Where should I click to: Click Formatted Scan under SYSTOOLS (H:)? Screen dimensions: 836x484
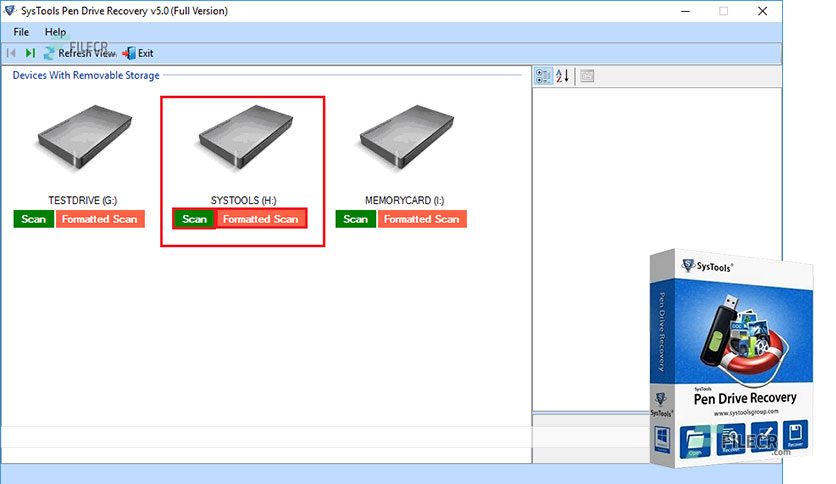(261, 219)
